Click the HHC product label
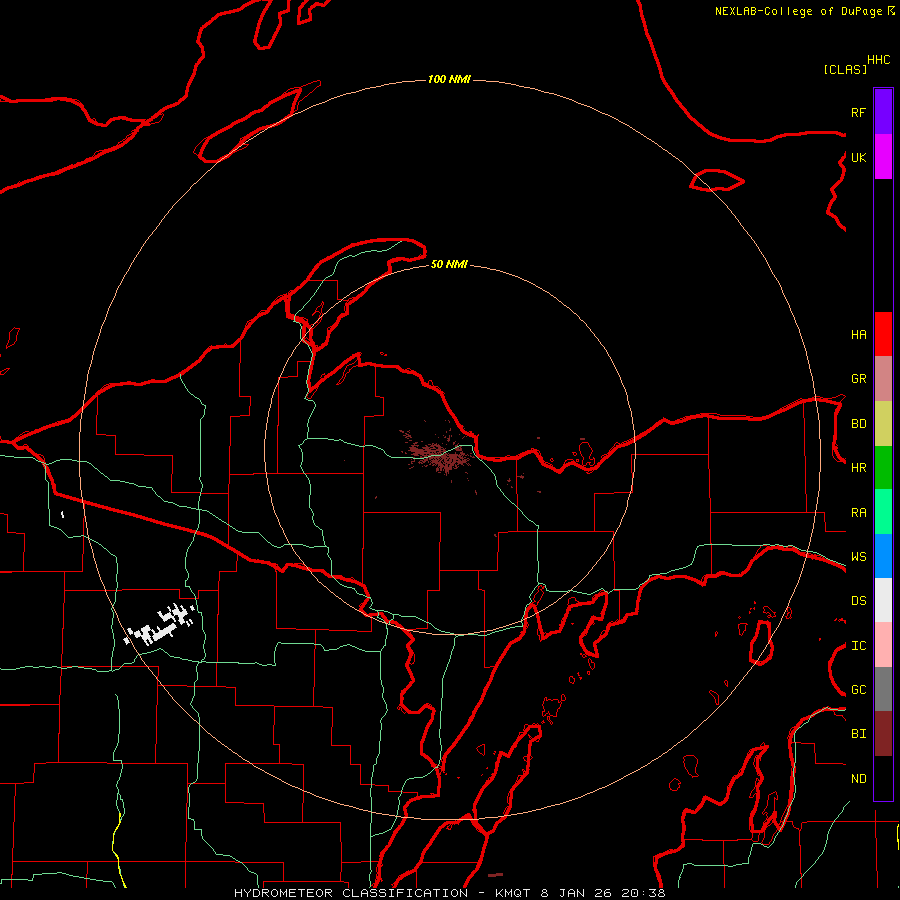 [879, 60]
